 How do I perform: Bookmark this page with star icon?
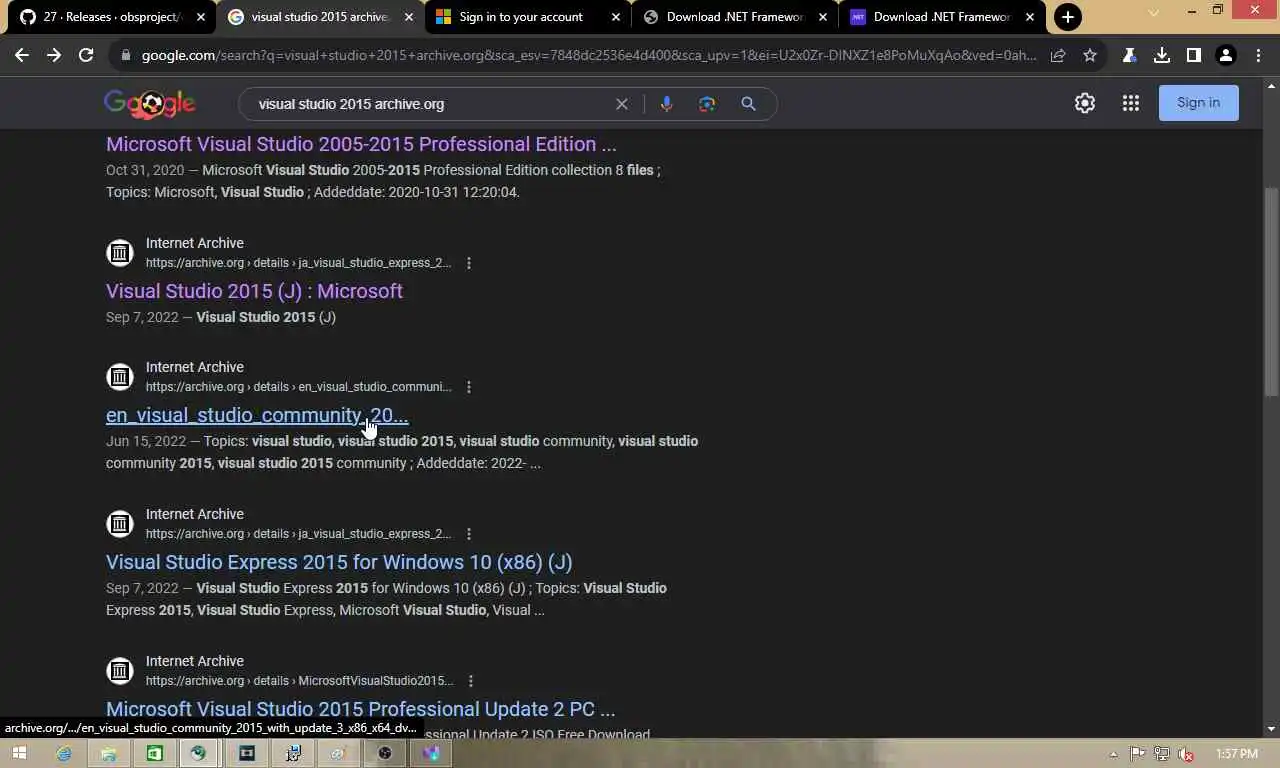tap(1090, 55)
